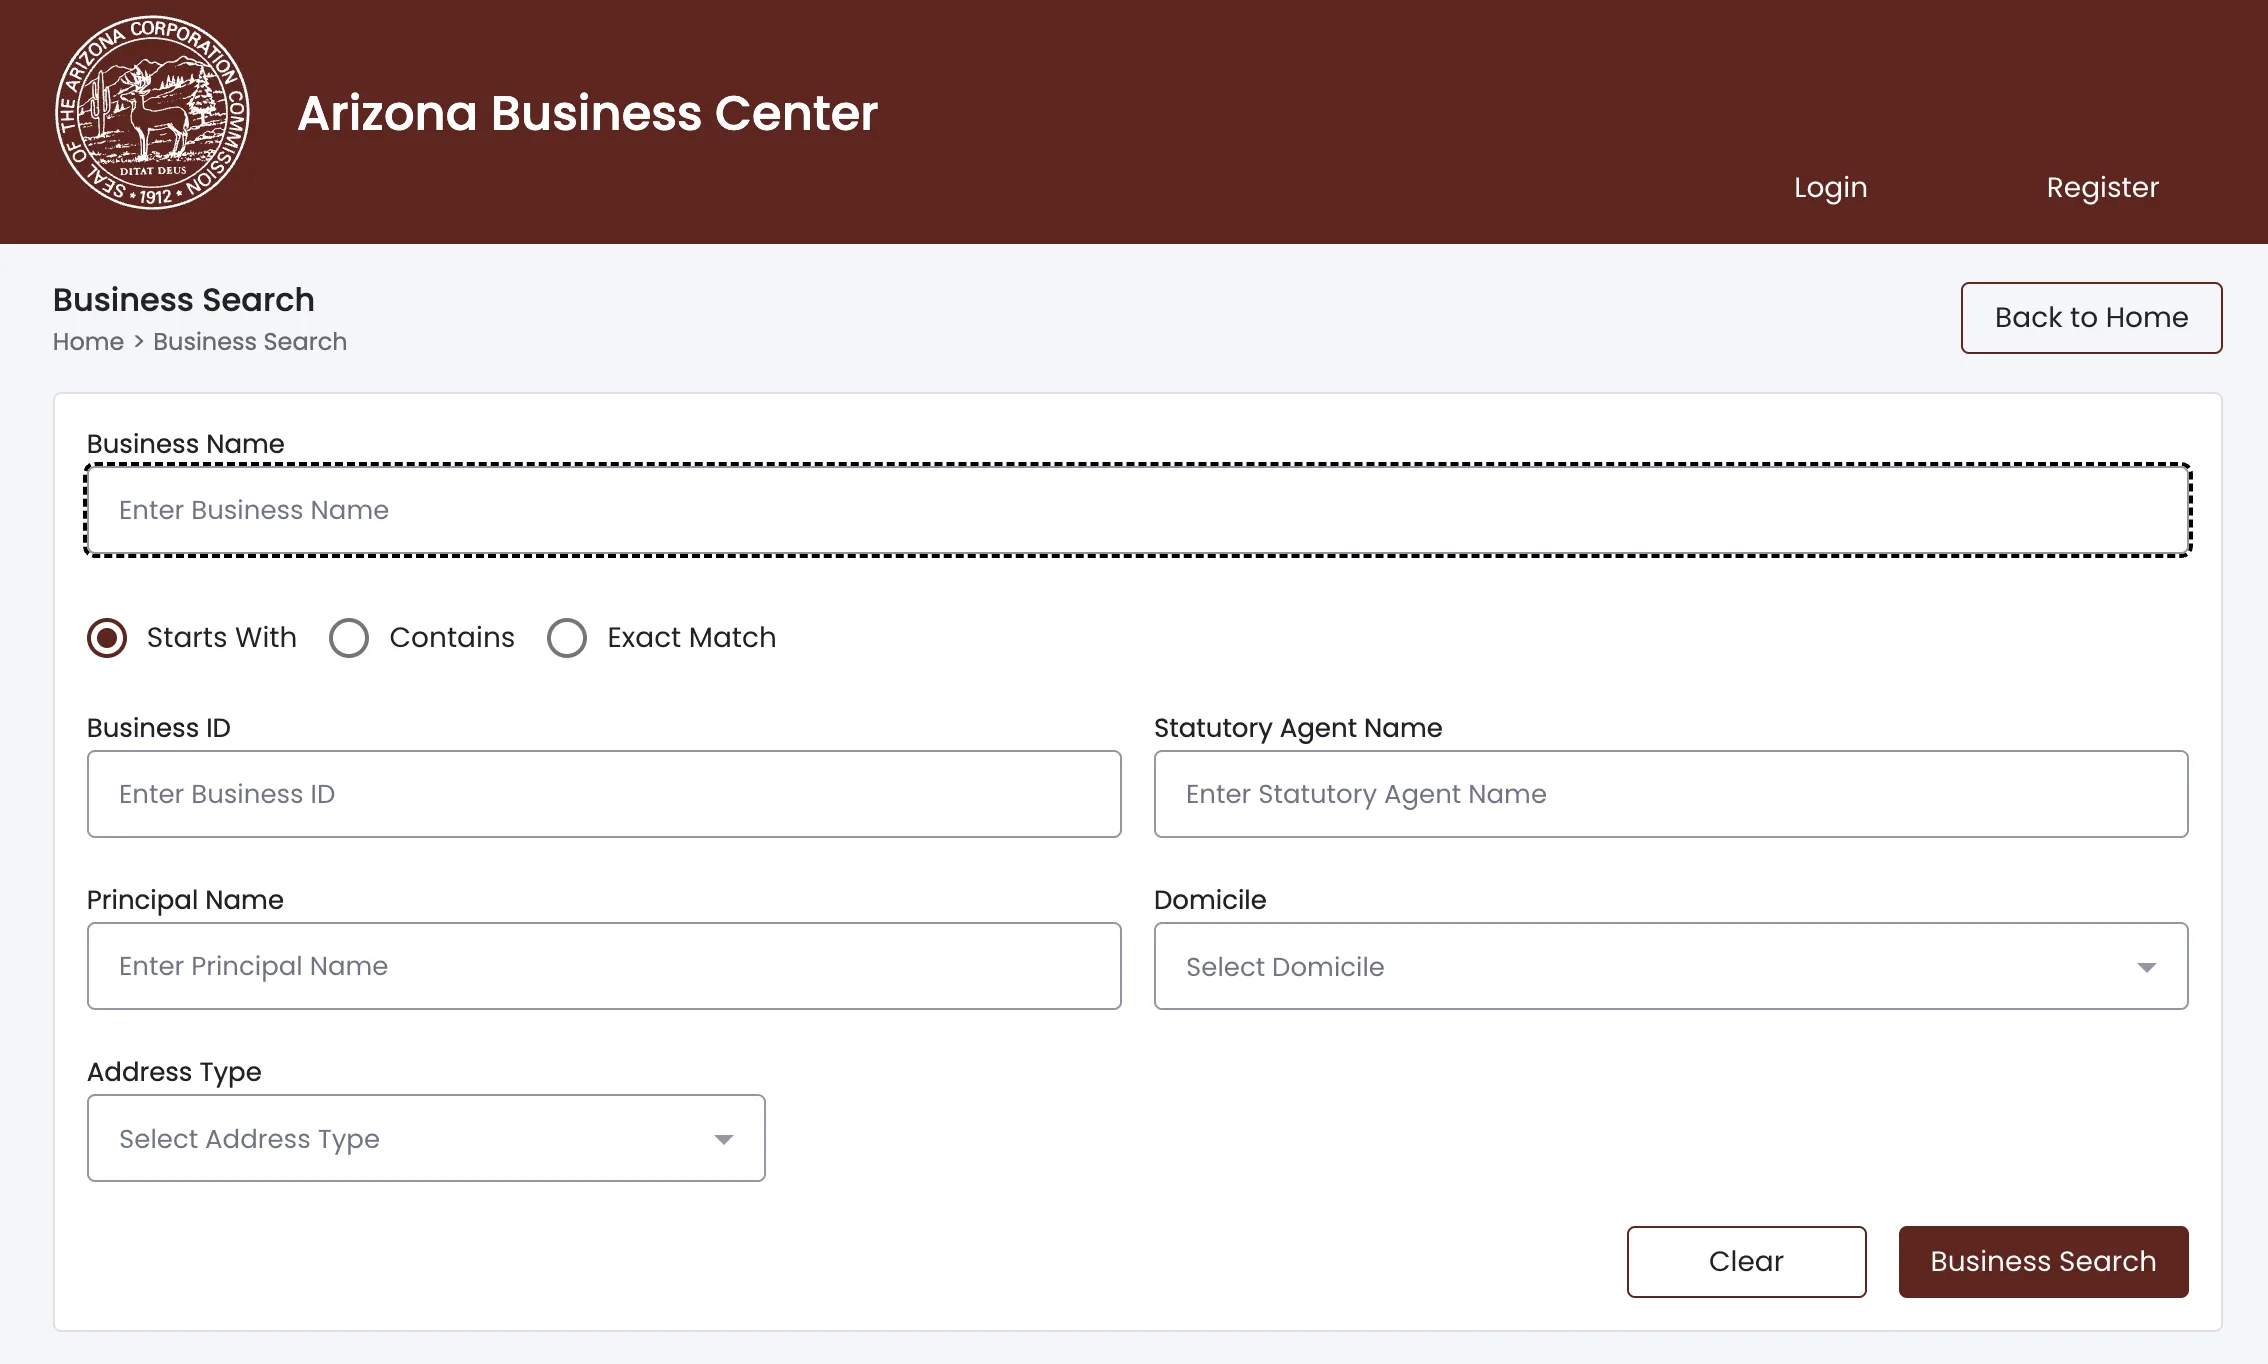Focus the Enter Business Name field

coord(1138,510)
